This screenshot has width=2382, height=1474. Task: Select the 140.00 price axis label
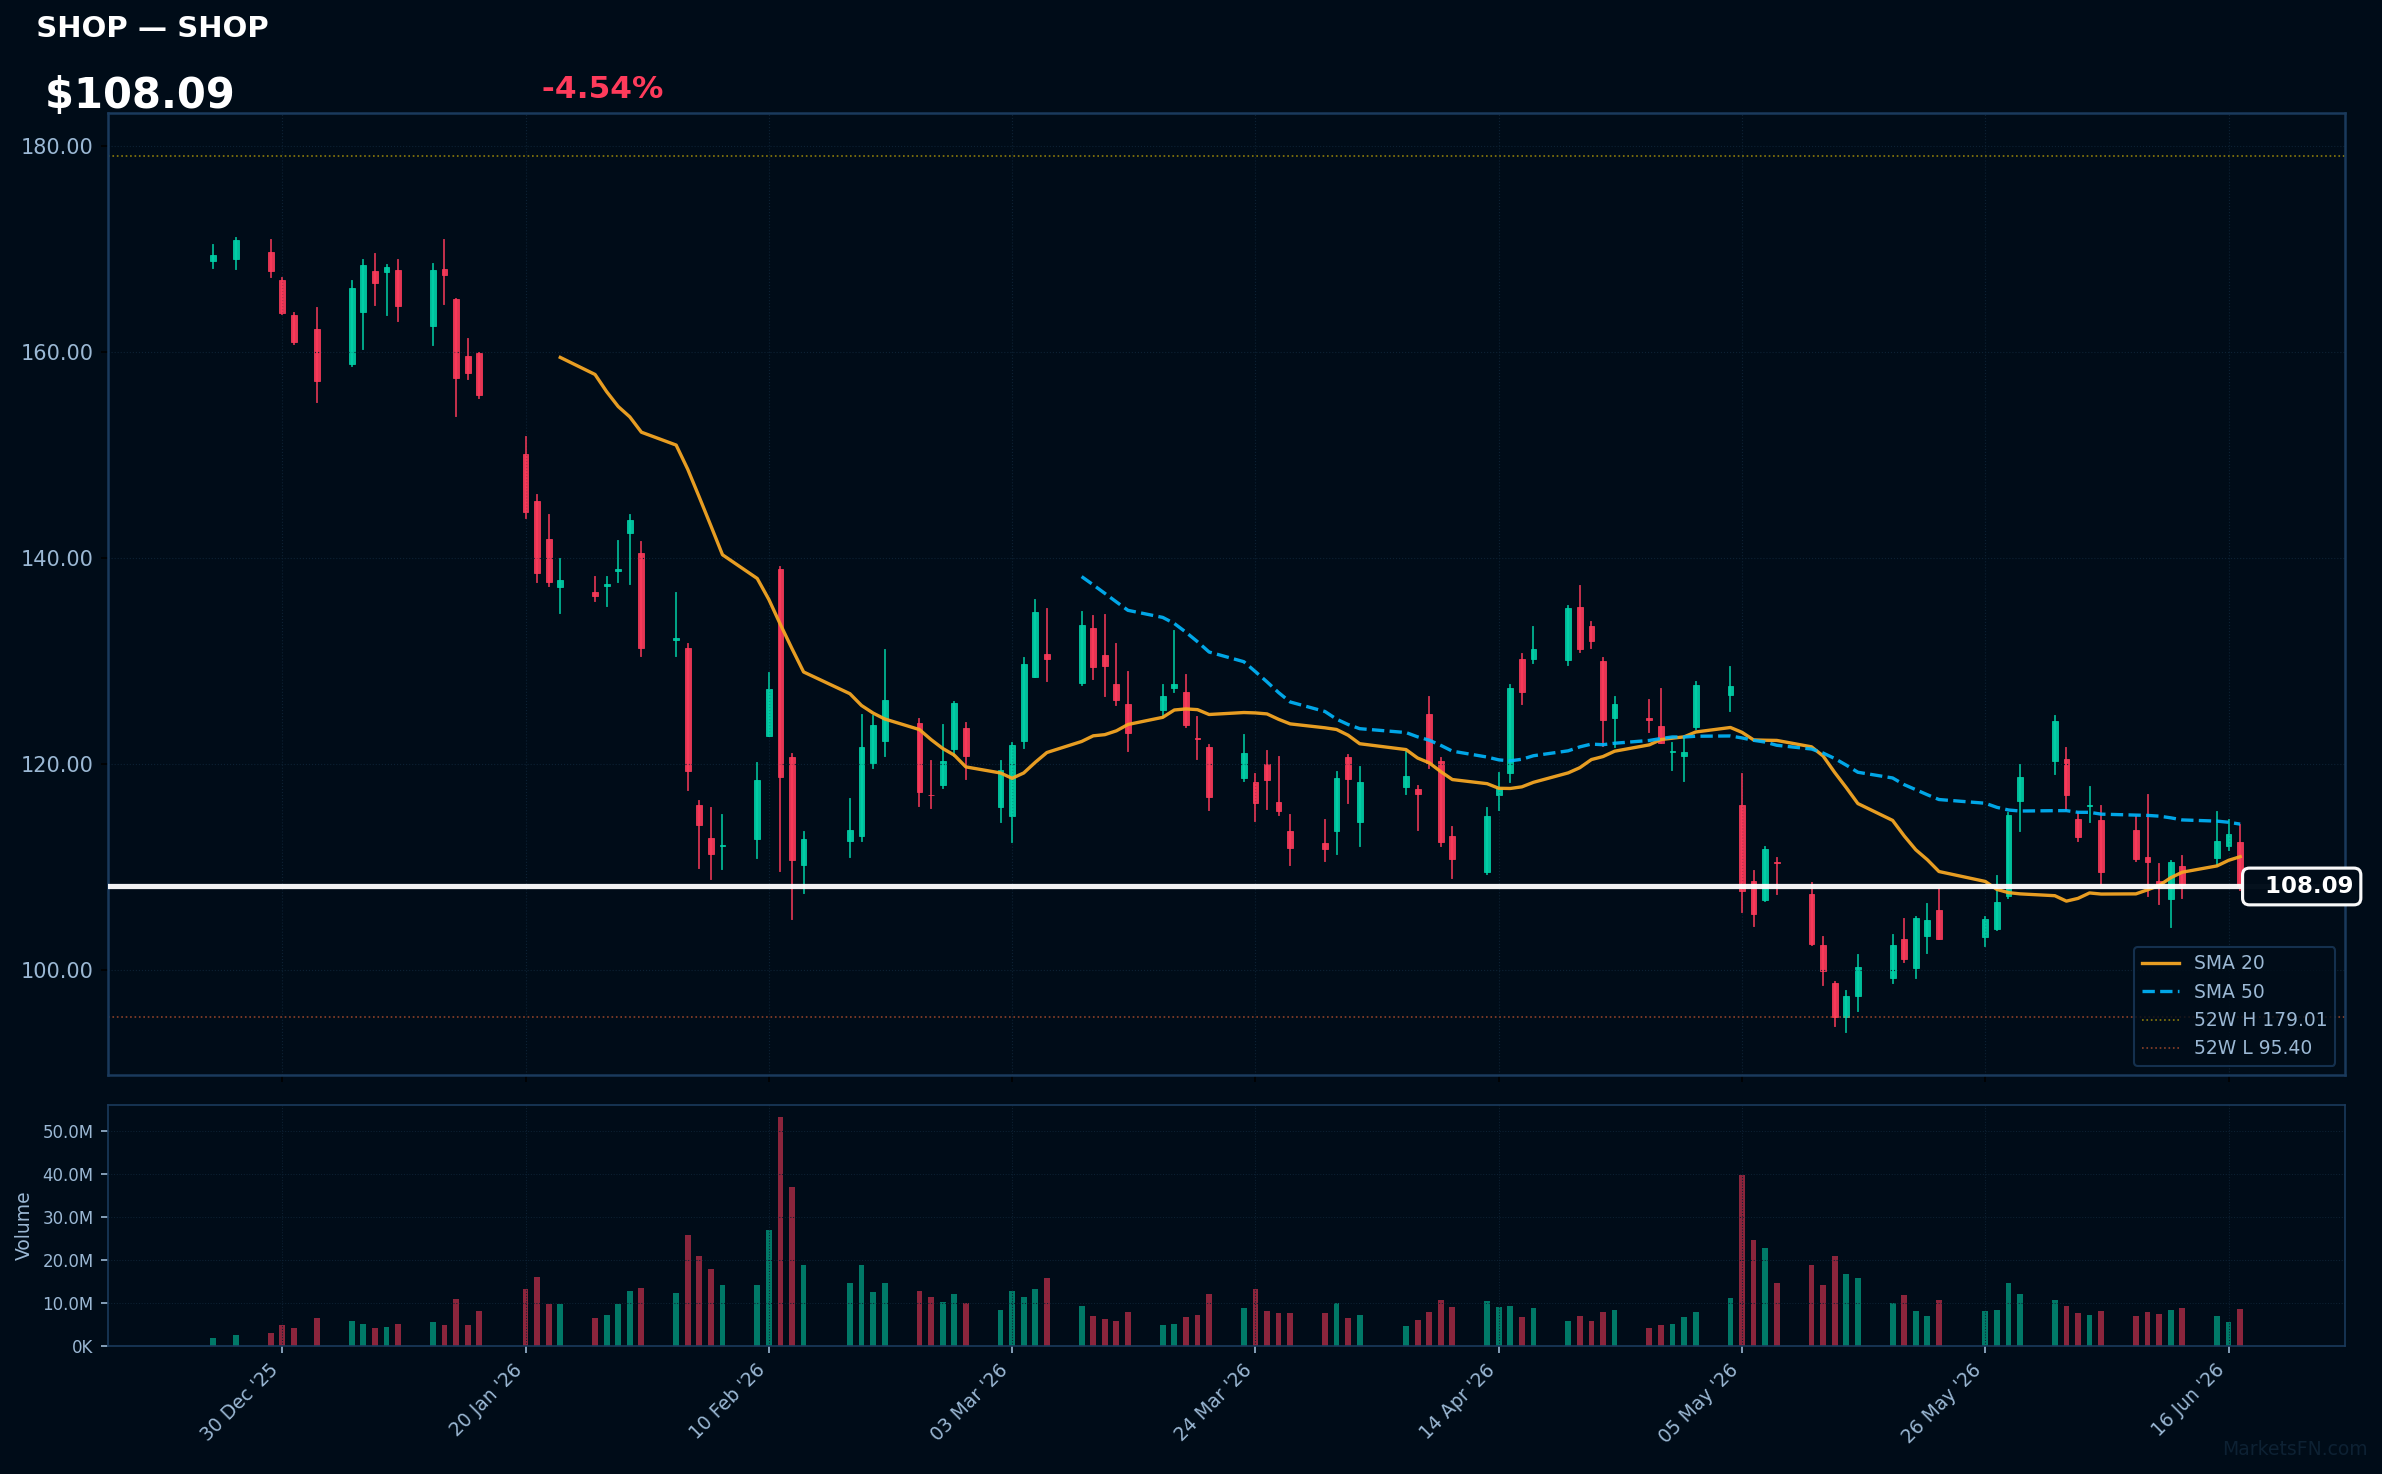tap(56, 559)
